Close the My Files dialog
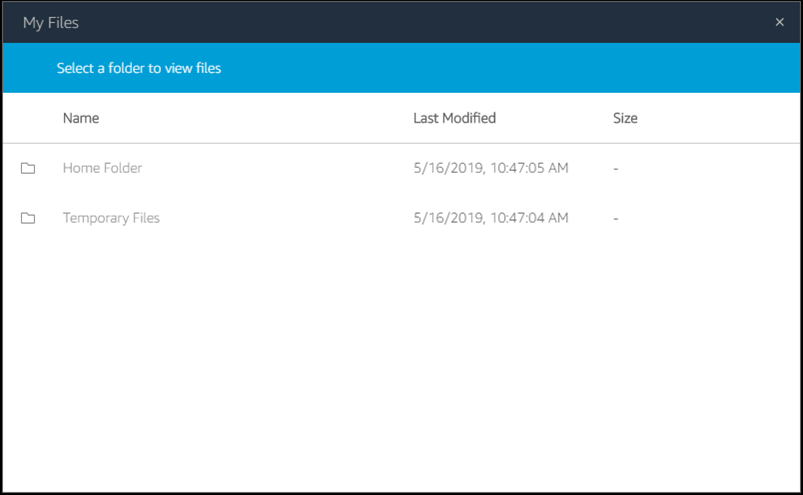803x495 pixels. point(780,22)
